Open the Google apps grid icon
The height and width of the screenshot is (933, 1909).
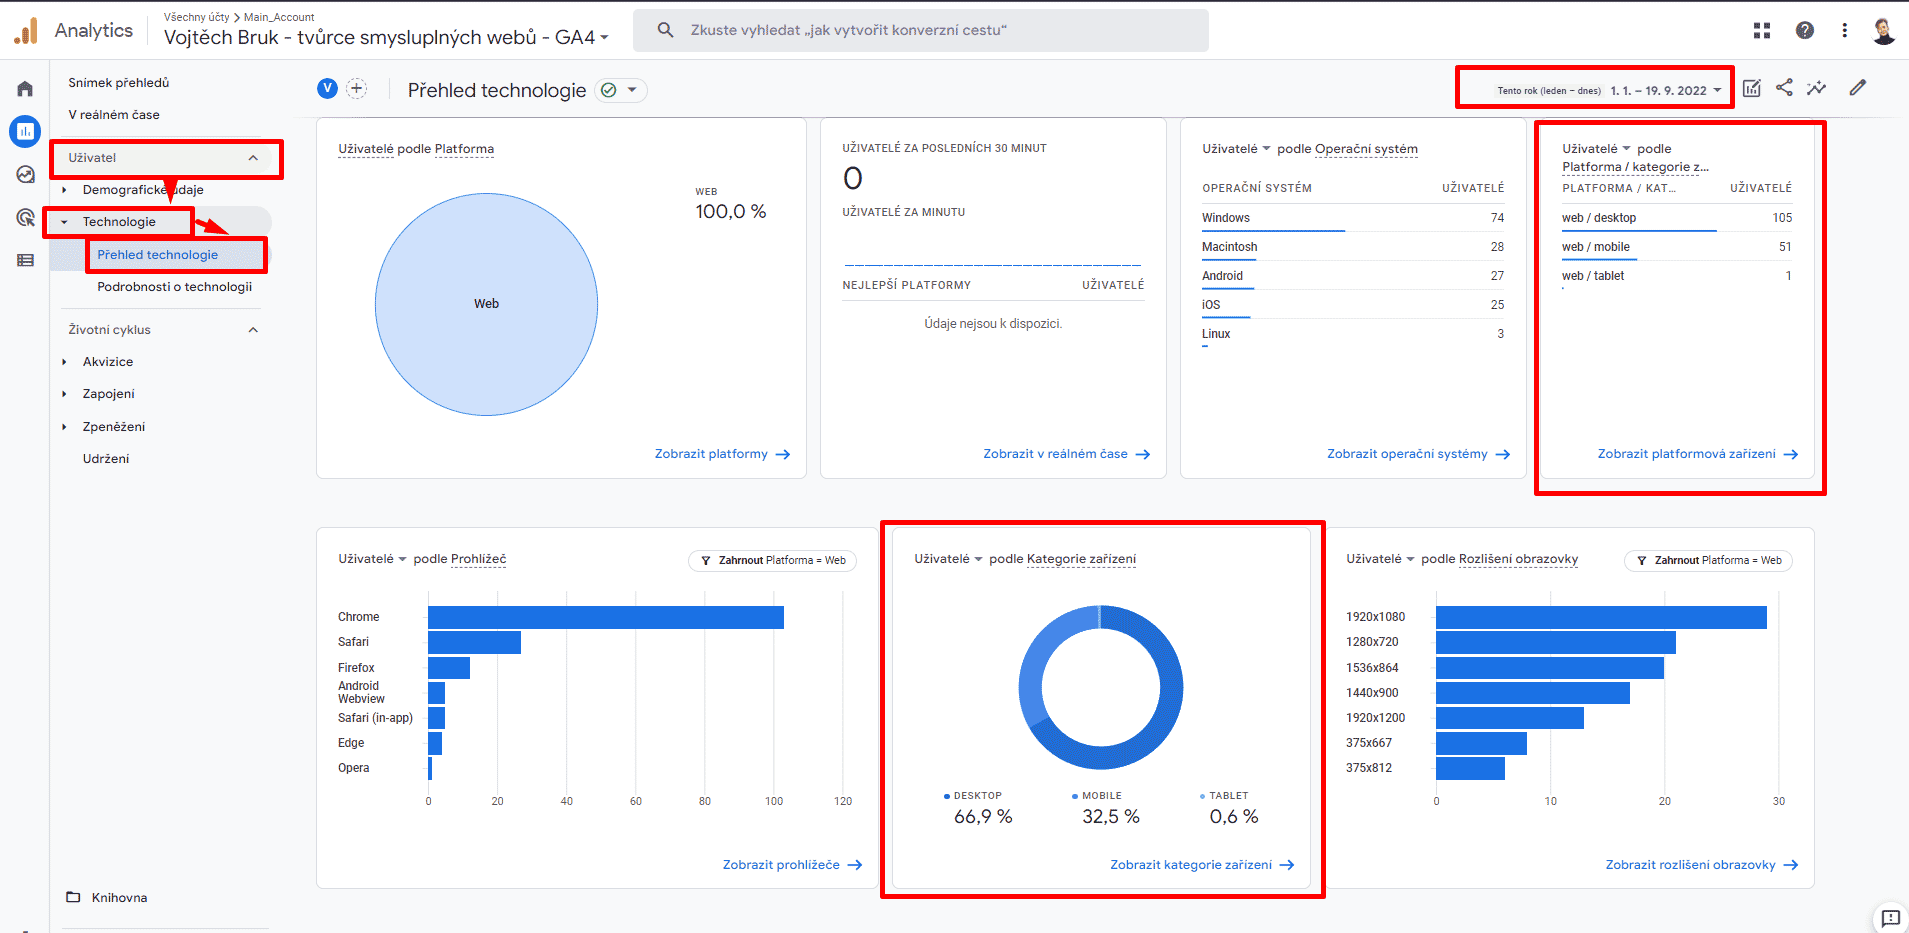coord(1761,30)
